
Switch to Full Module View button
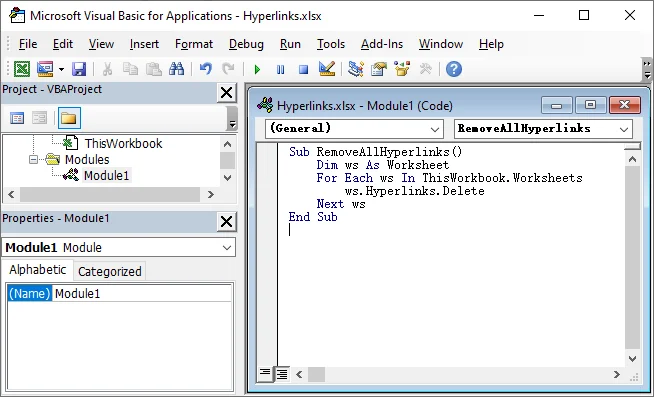(x=282, y=374)
